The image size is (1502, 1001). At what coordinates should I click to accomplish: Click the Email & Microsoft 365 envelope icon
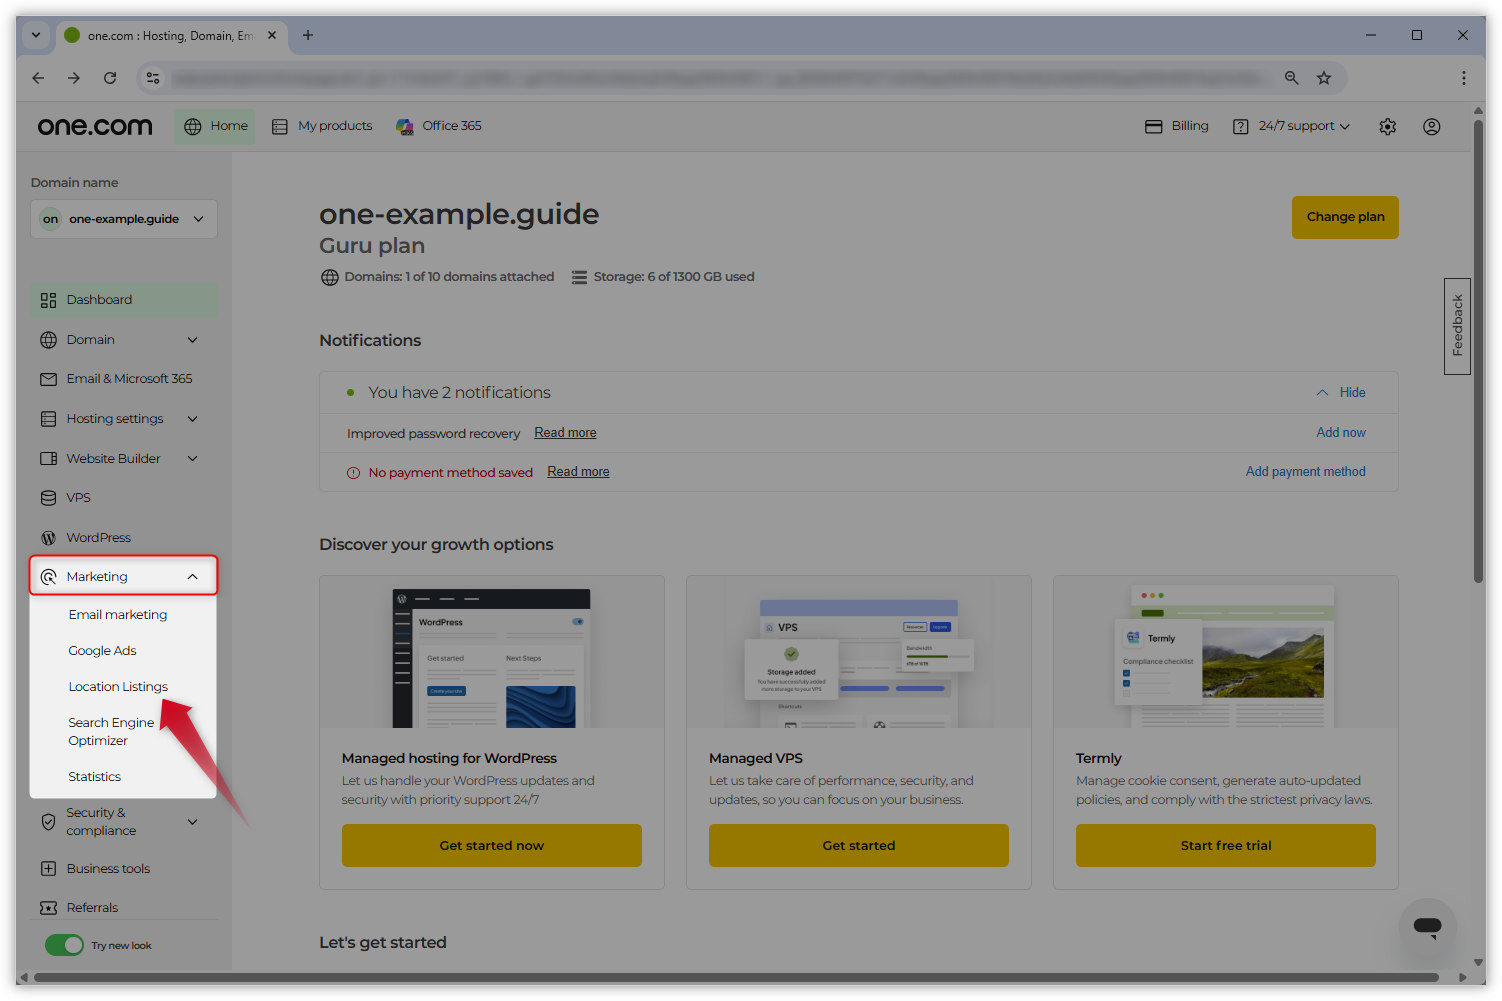point(48,379)
